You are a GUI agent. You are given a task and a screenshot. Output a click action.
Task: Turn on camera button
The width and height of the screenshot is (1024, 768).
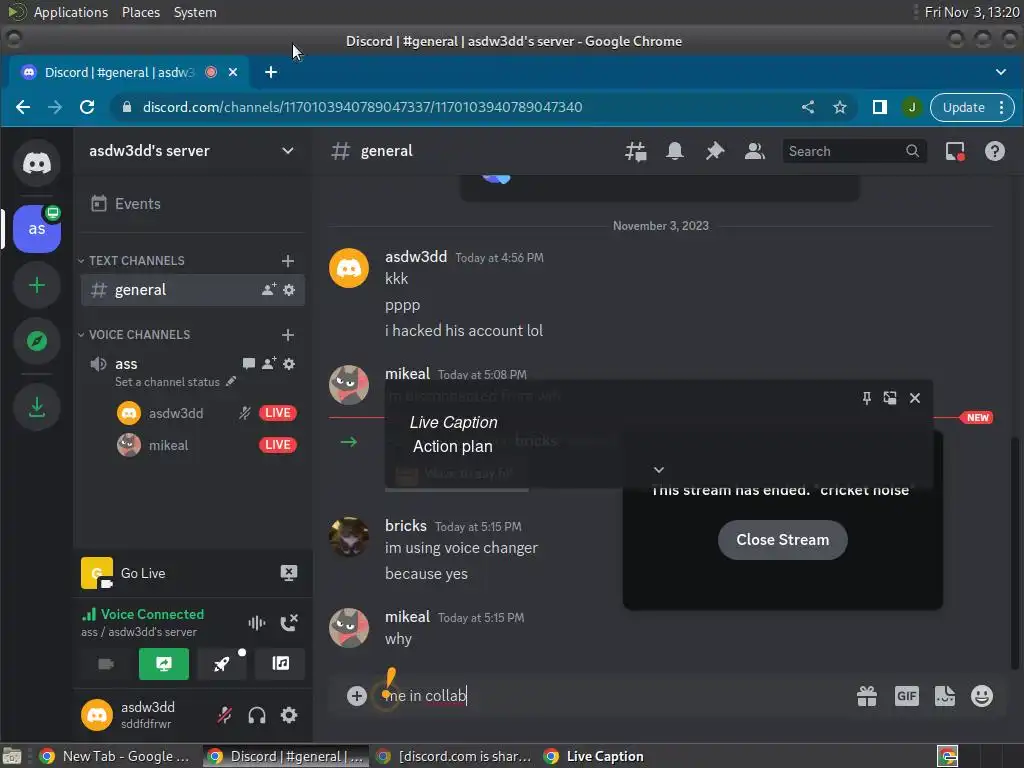pyautogui.click(x=106, y=664)
